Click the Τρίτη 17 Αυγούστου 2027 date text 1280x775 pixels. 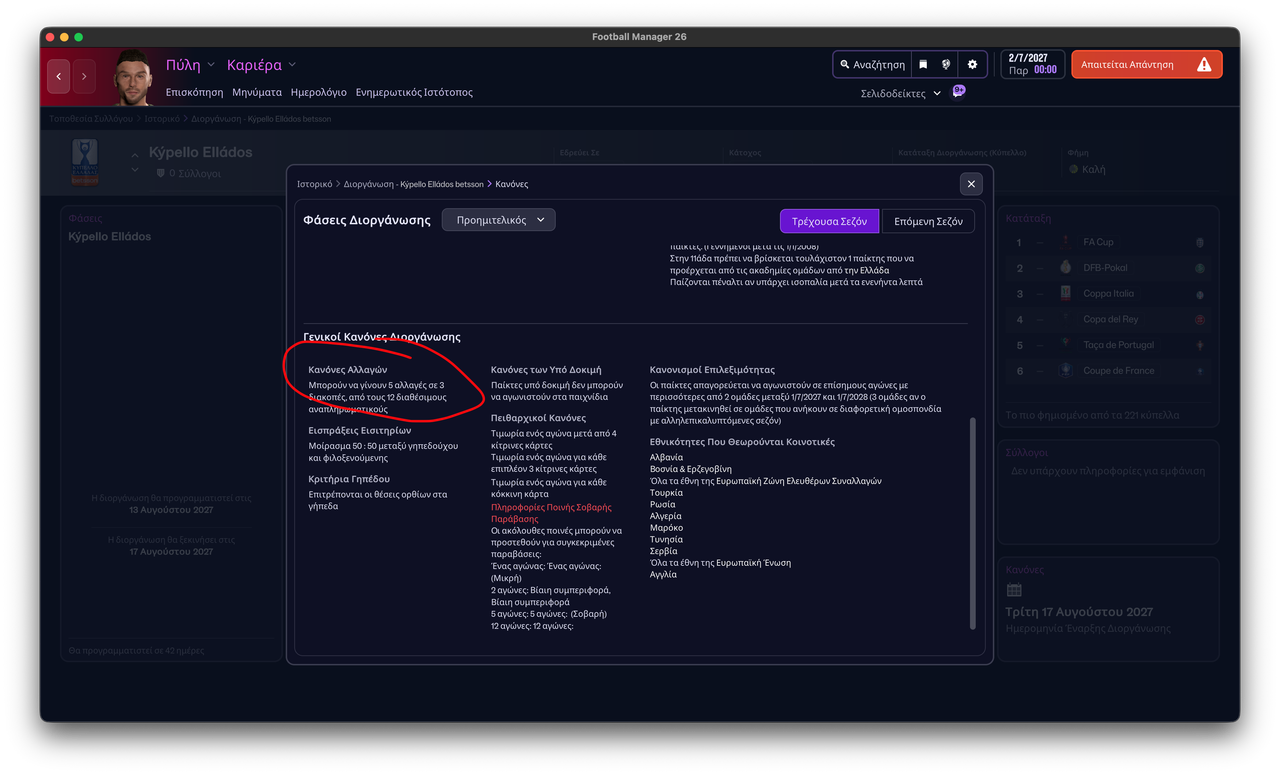coord(1079,612)
